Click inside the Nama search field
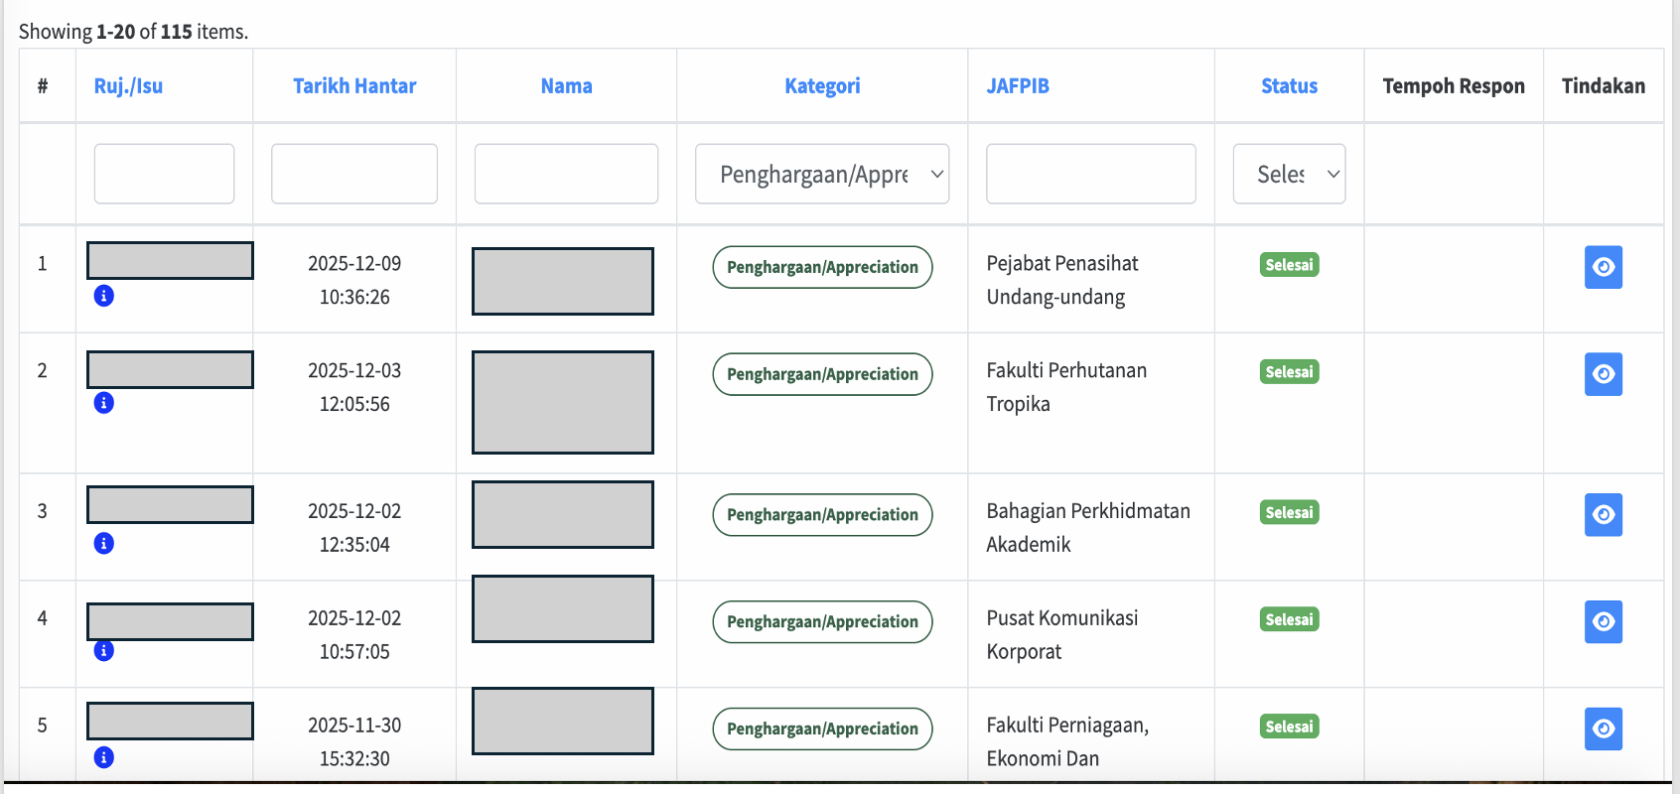The image size is (1680, 794). [x=566, y=173]
